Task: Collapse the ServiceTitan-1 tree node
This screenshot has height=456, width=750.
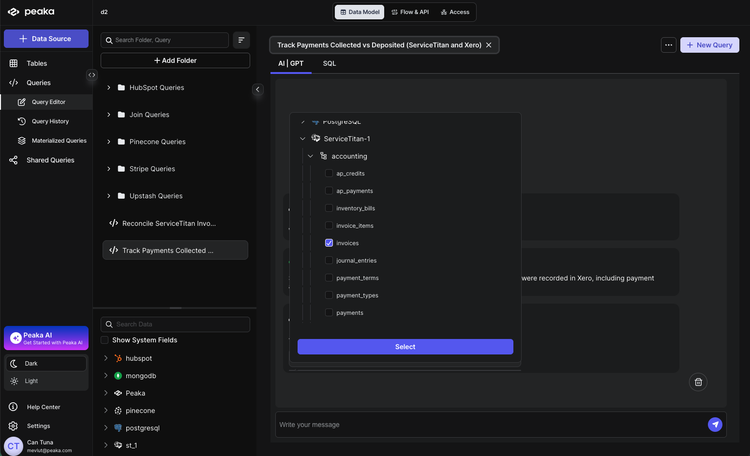Action: point(302,139)
